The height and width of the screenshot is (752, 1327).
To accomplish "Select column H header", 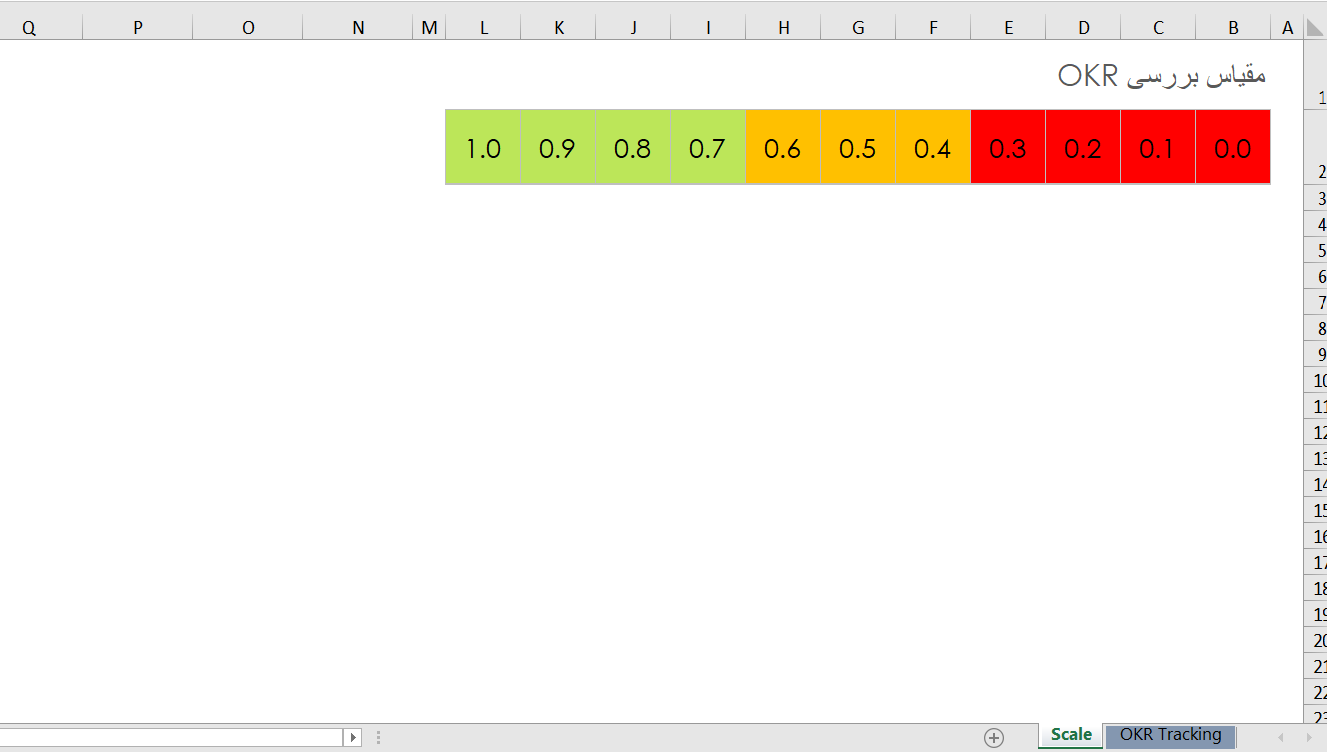I will click(x=784, y=28).
